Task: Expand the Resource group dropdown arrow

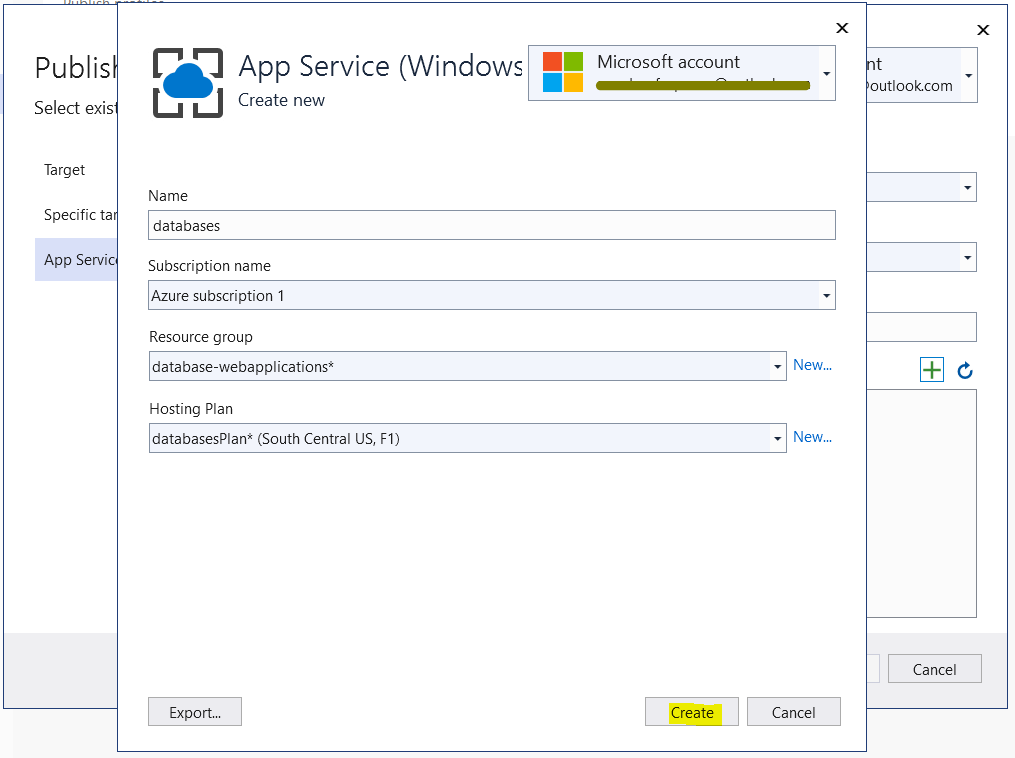Action: point(777,367)
